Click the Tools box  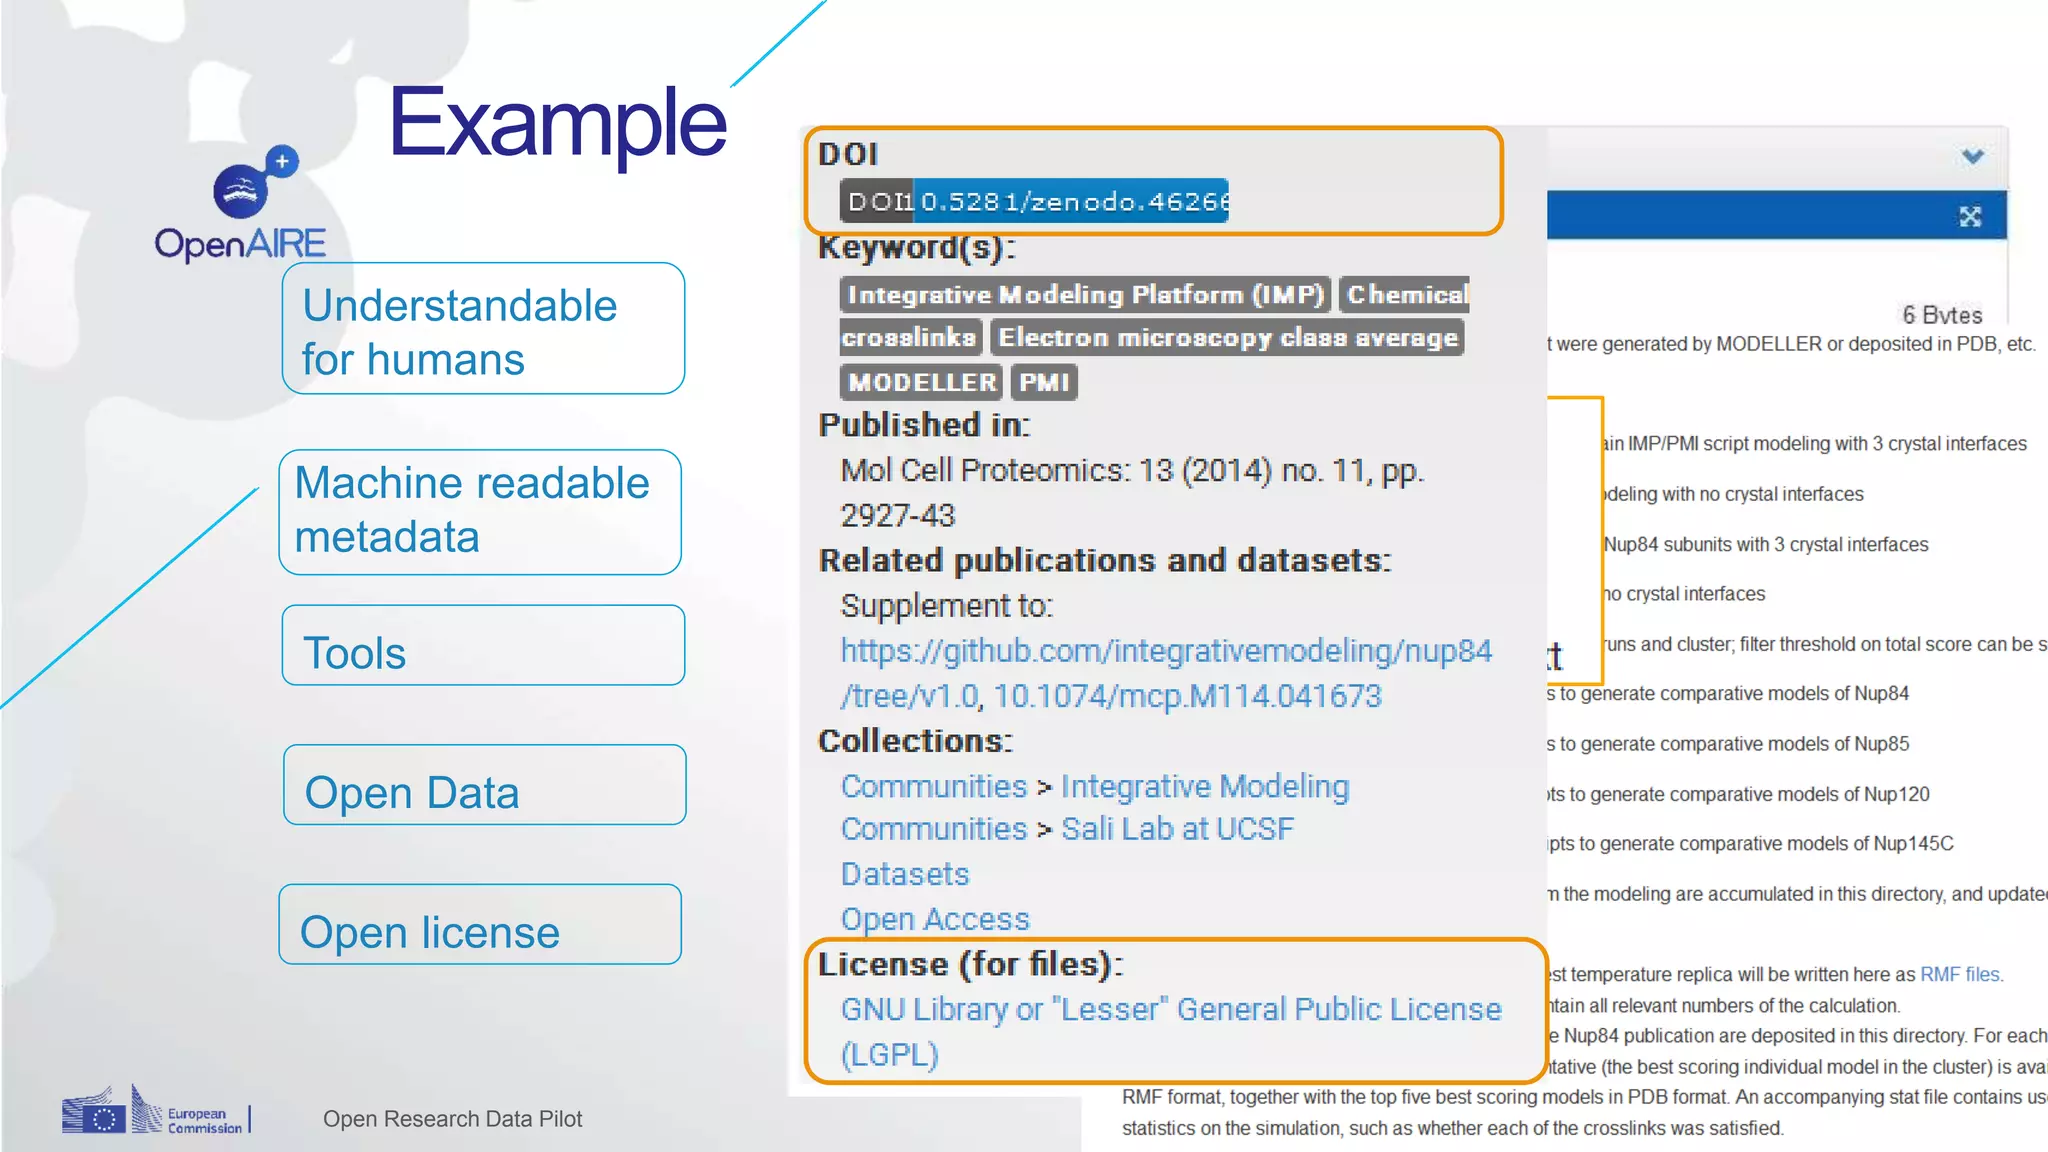483,645
